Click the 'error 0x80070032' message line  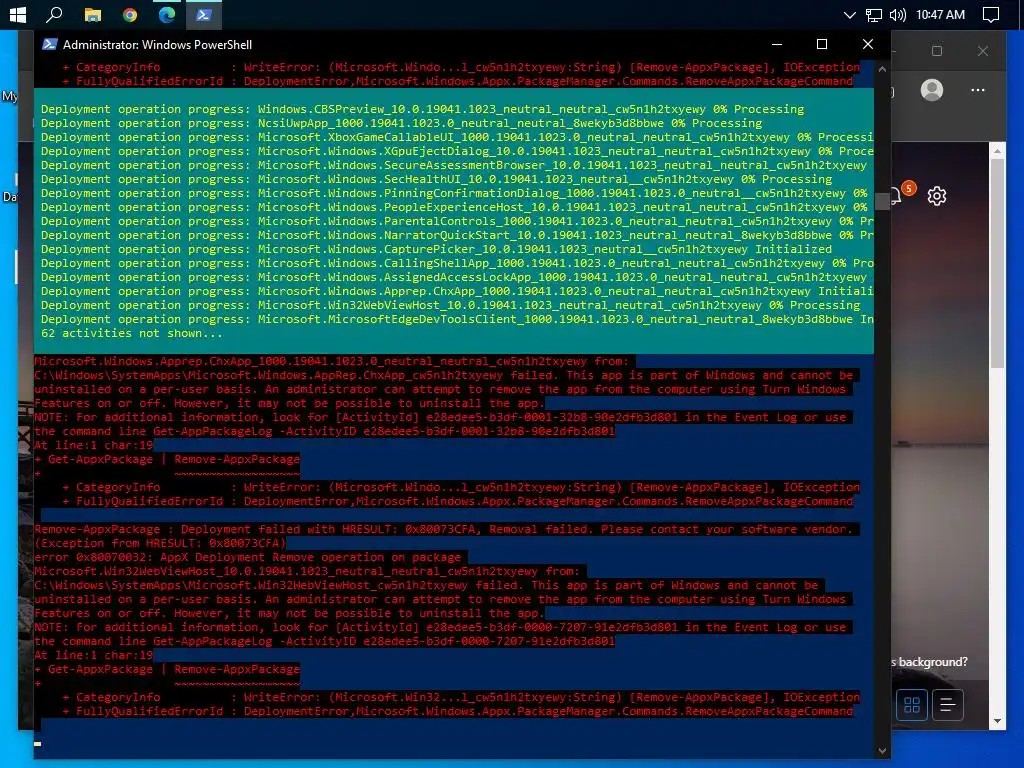[x=248, y=557]
